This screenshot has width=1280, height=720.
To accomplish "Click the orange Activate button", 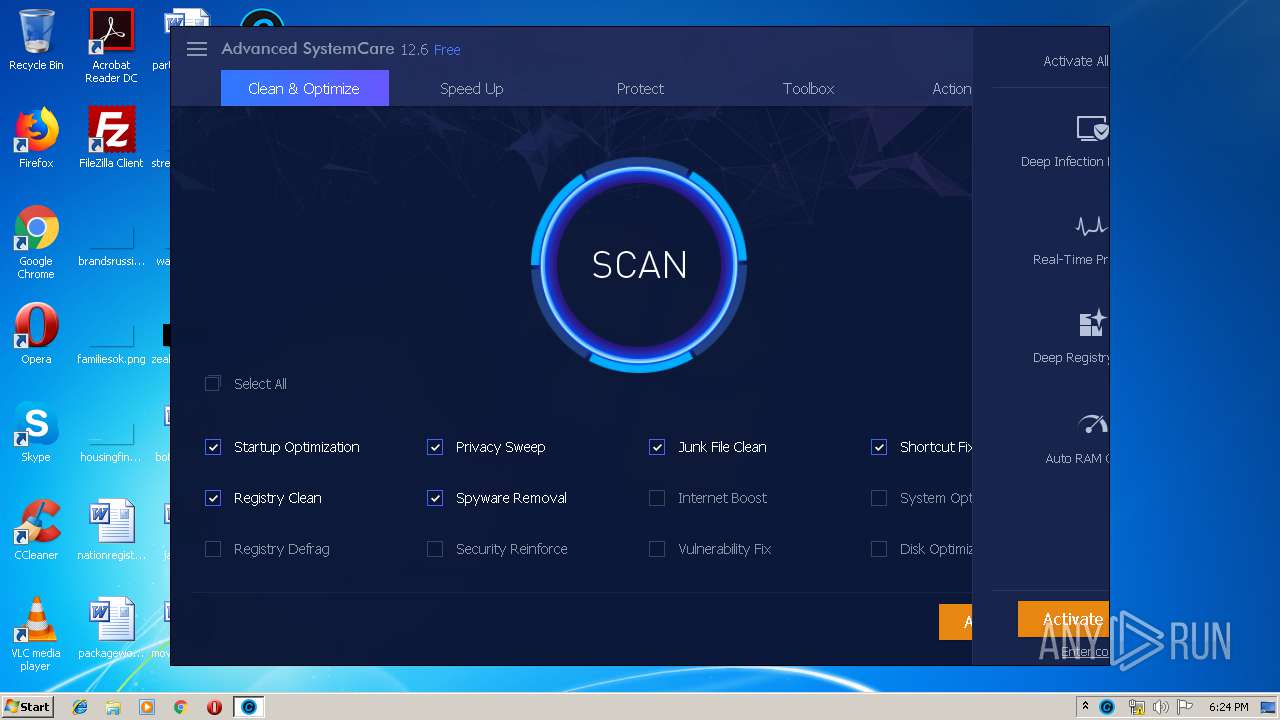I will [1064, 619].
